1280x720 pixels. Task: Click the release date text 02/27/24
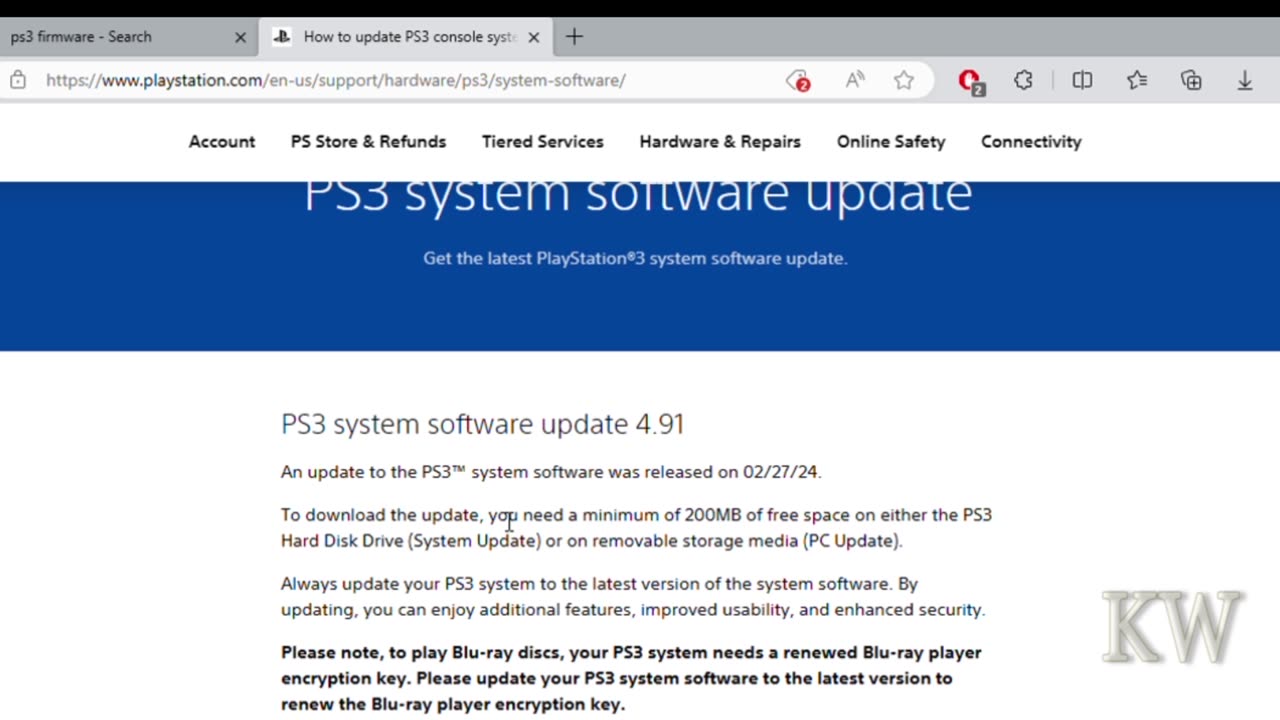pos(780,472)
